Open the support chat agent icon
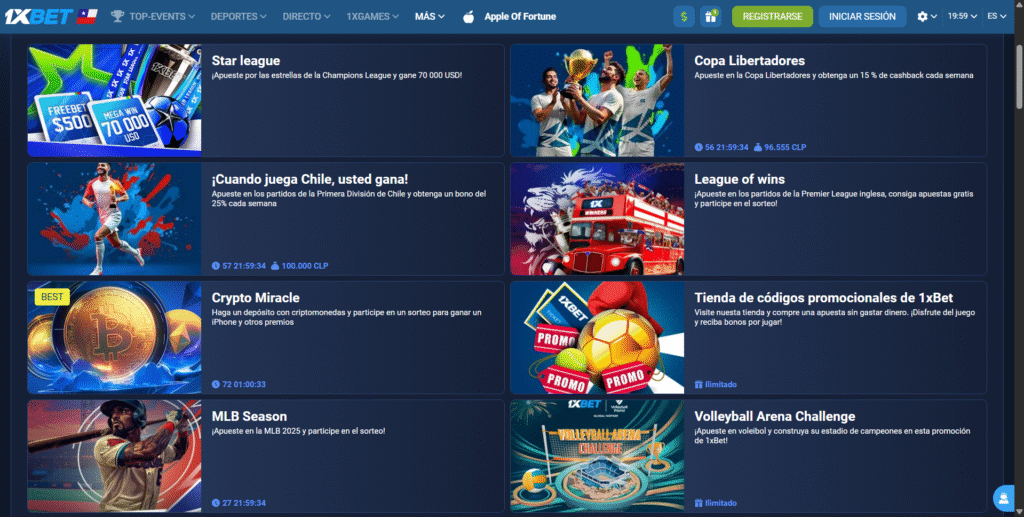This screenshot has height=517, width=1024. click(x=1004, y=498)
